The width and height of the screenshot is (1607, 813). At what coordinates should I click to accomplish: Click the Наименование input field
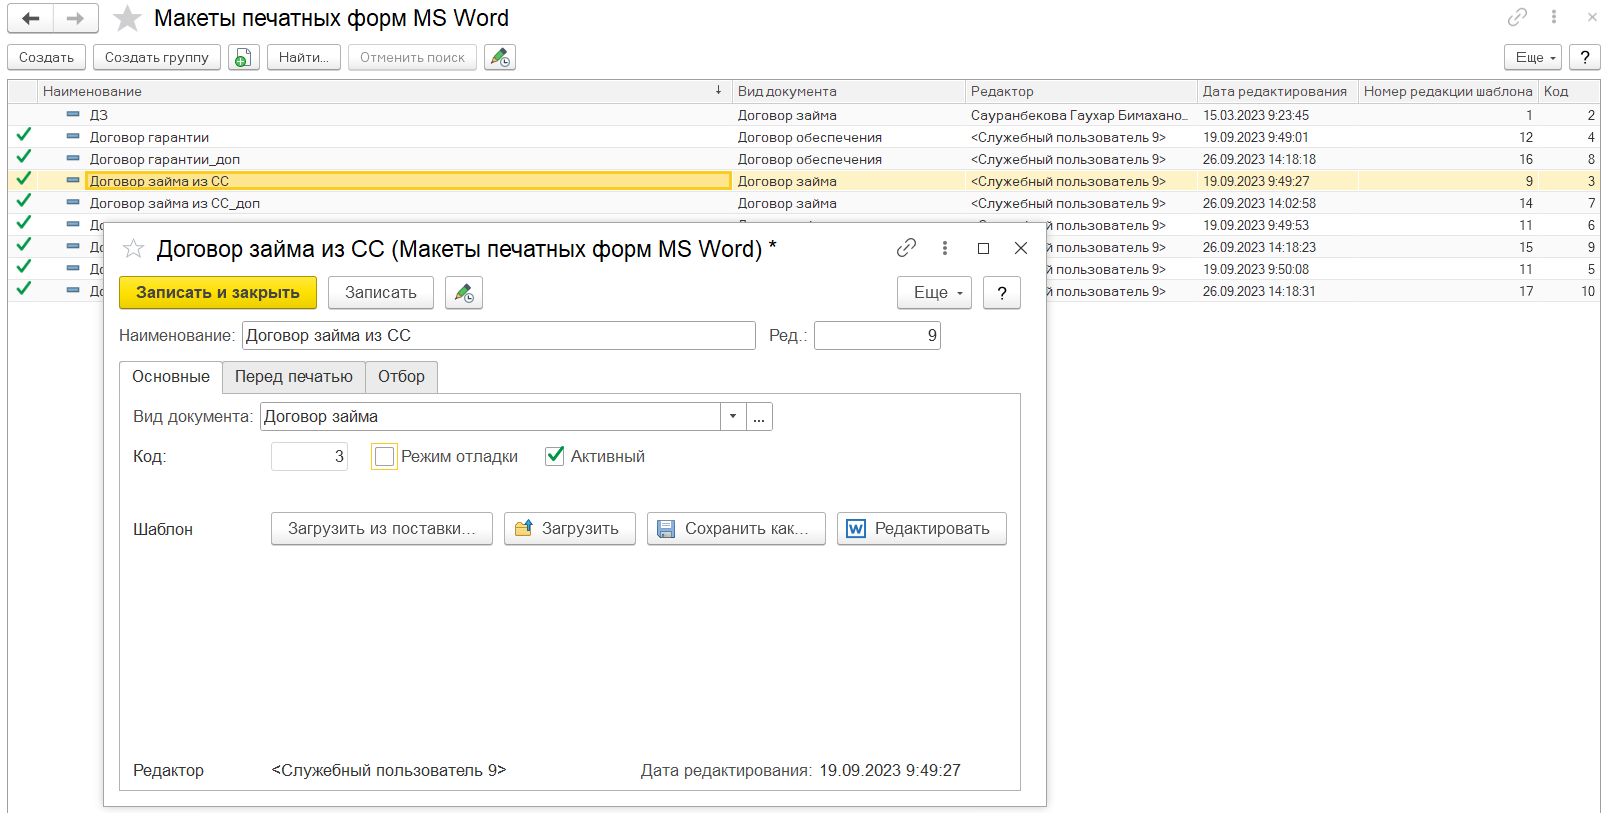tap(498, 336)
